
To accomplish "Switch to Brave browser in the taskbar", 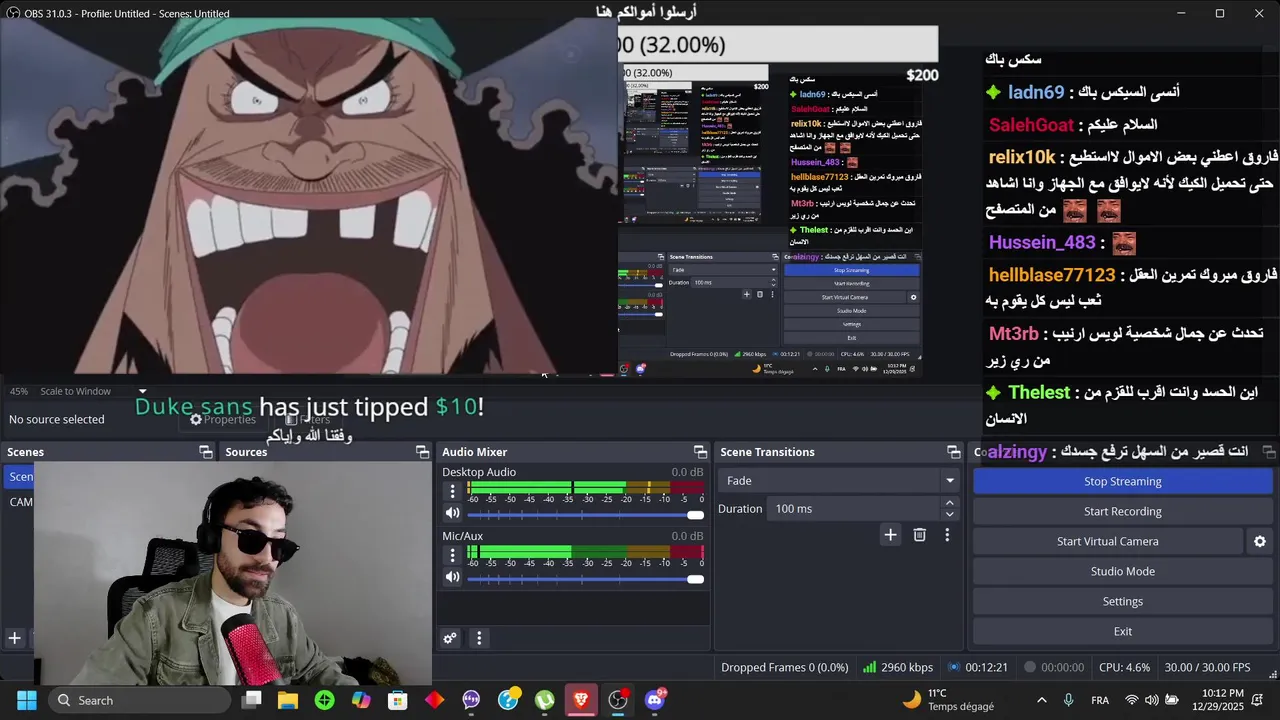I will click(x=581, y=700).
